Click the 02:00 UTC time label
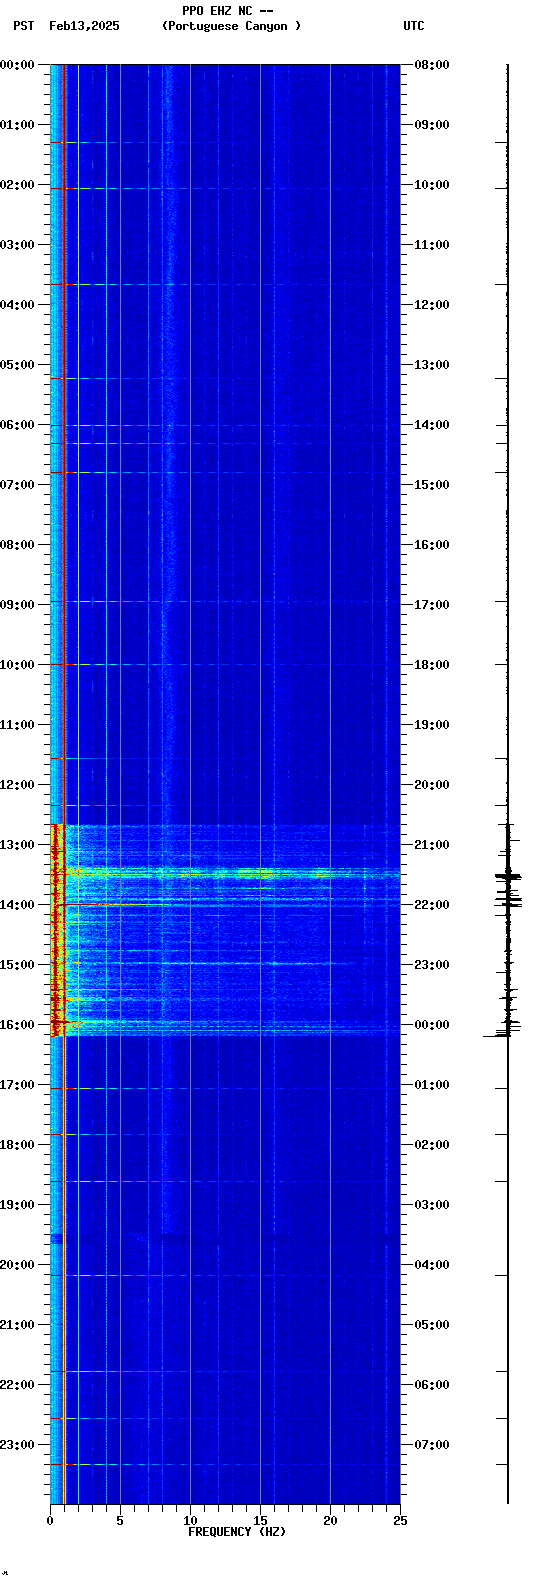Image resolution: width=552 pixels, height=1584 pixels. point(431,1145)
